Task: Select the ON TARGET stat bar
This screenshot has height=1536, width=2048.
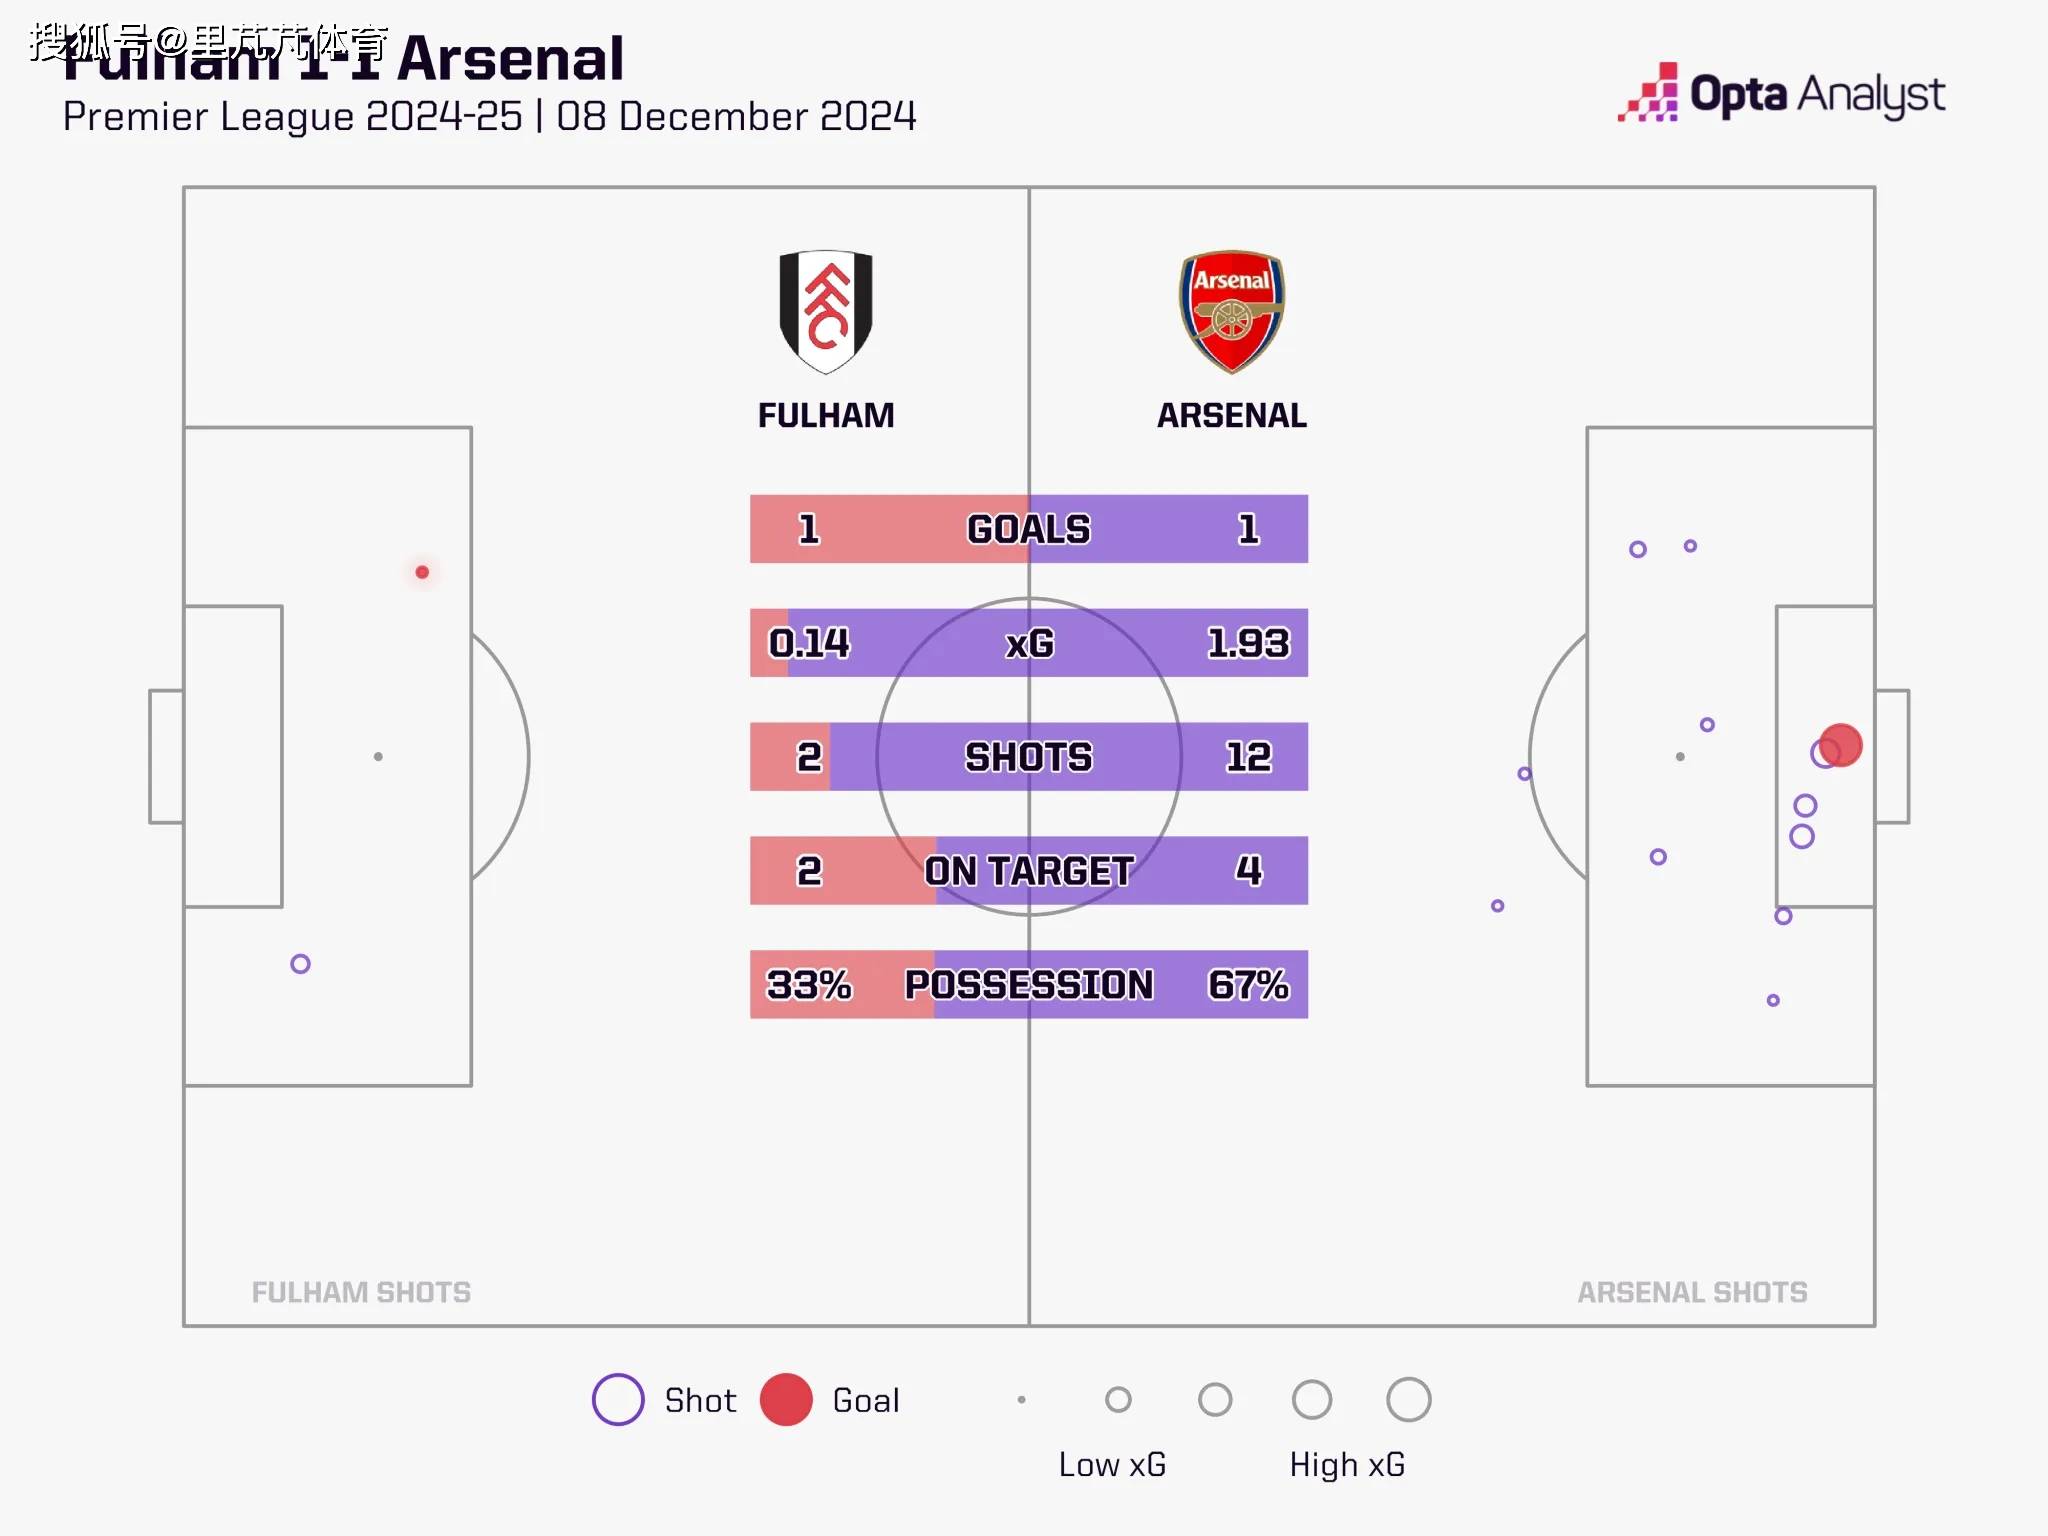Action: coord(1028,871)
